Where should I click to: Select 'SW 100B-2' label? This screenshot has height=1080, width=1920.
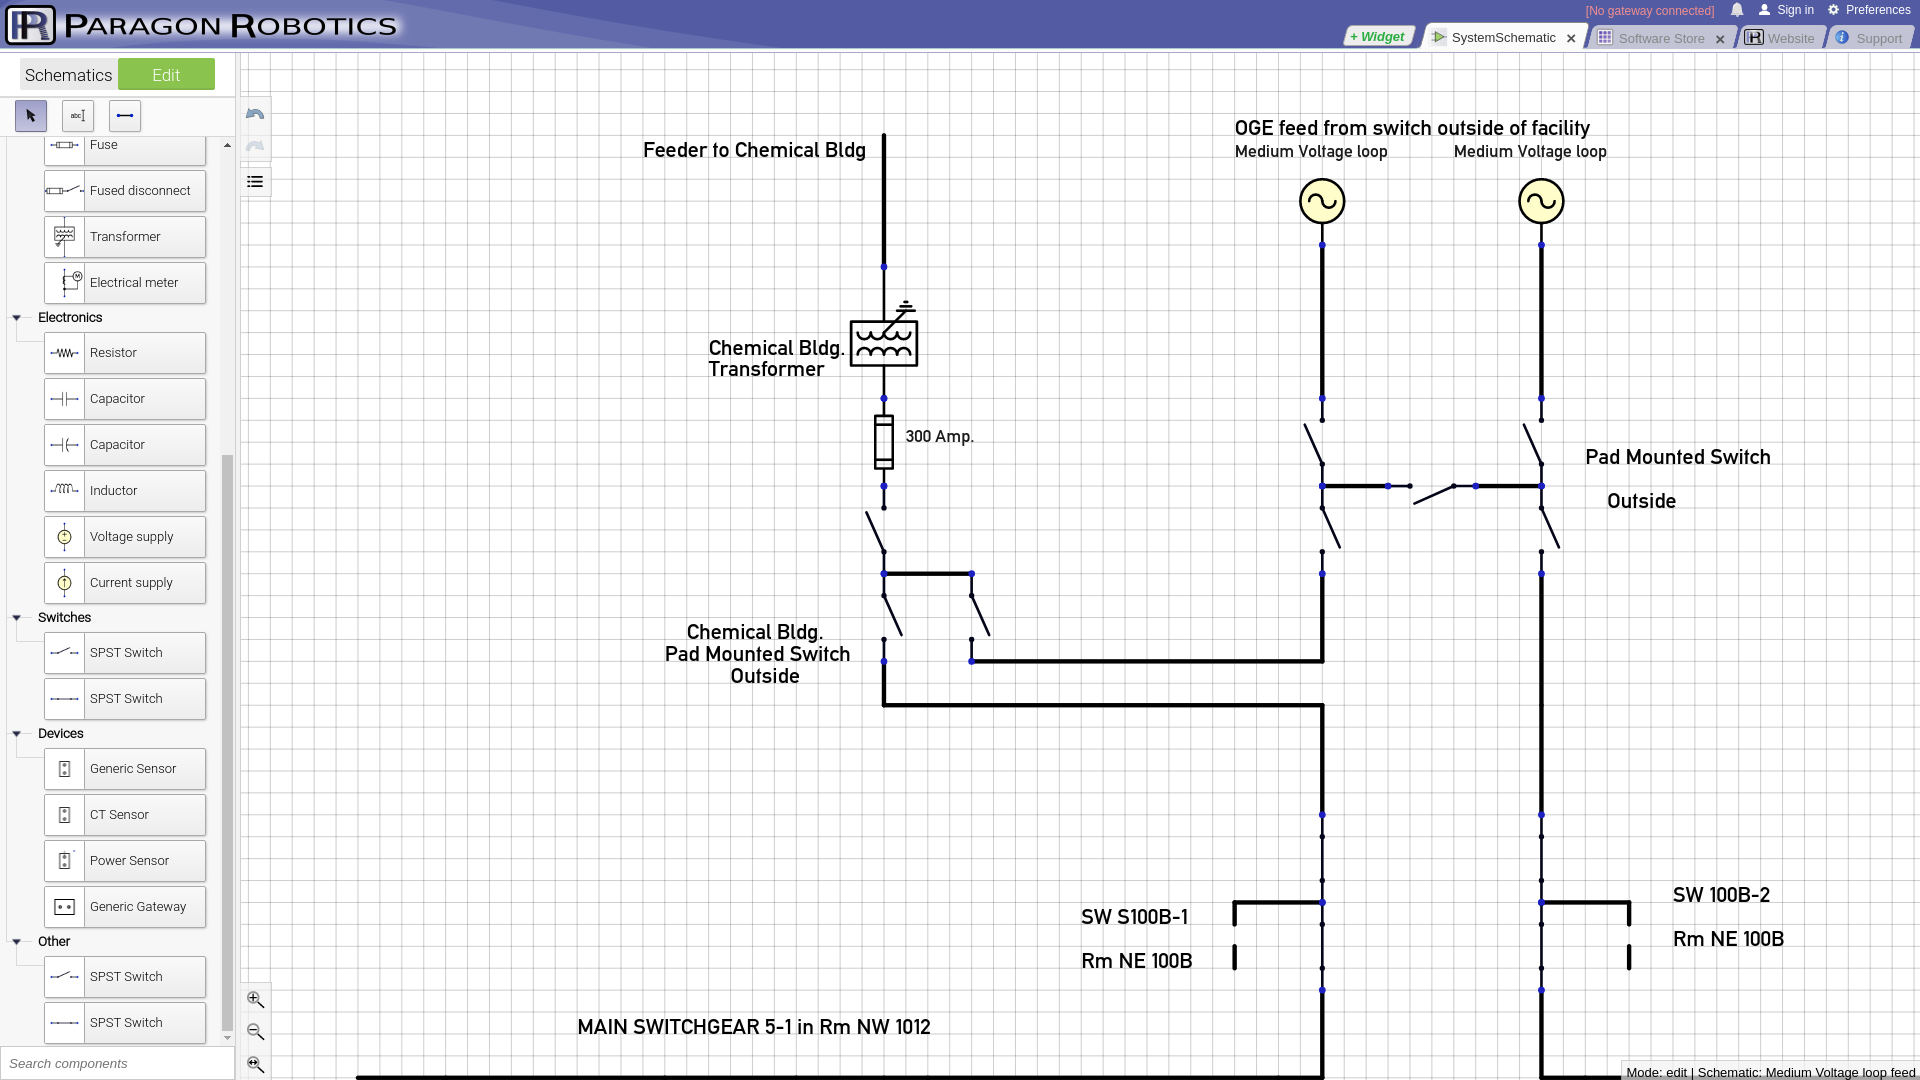click(x=1721, y=895)
